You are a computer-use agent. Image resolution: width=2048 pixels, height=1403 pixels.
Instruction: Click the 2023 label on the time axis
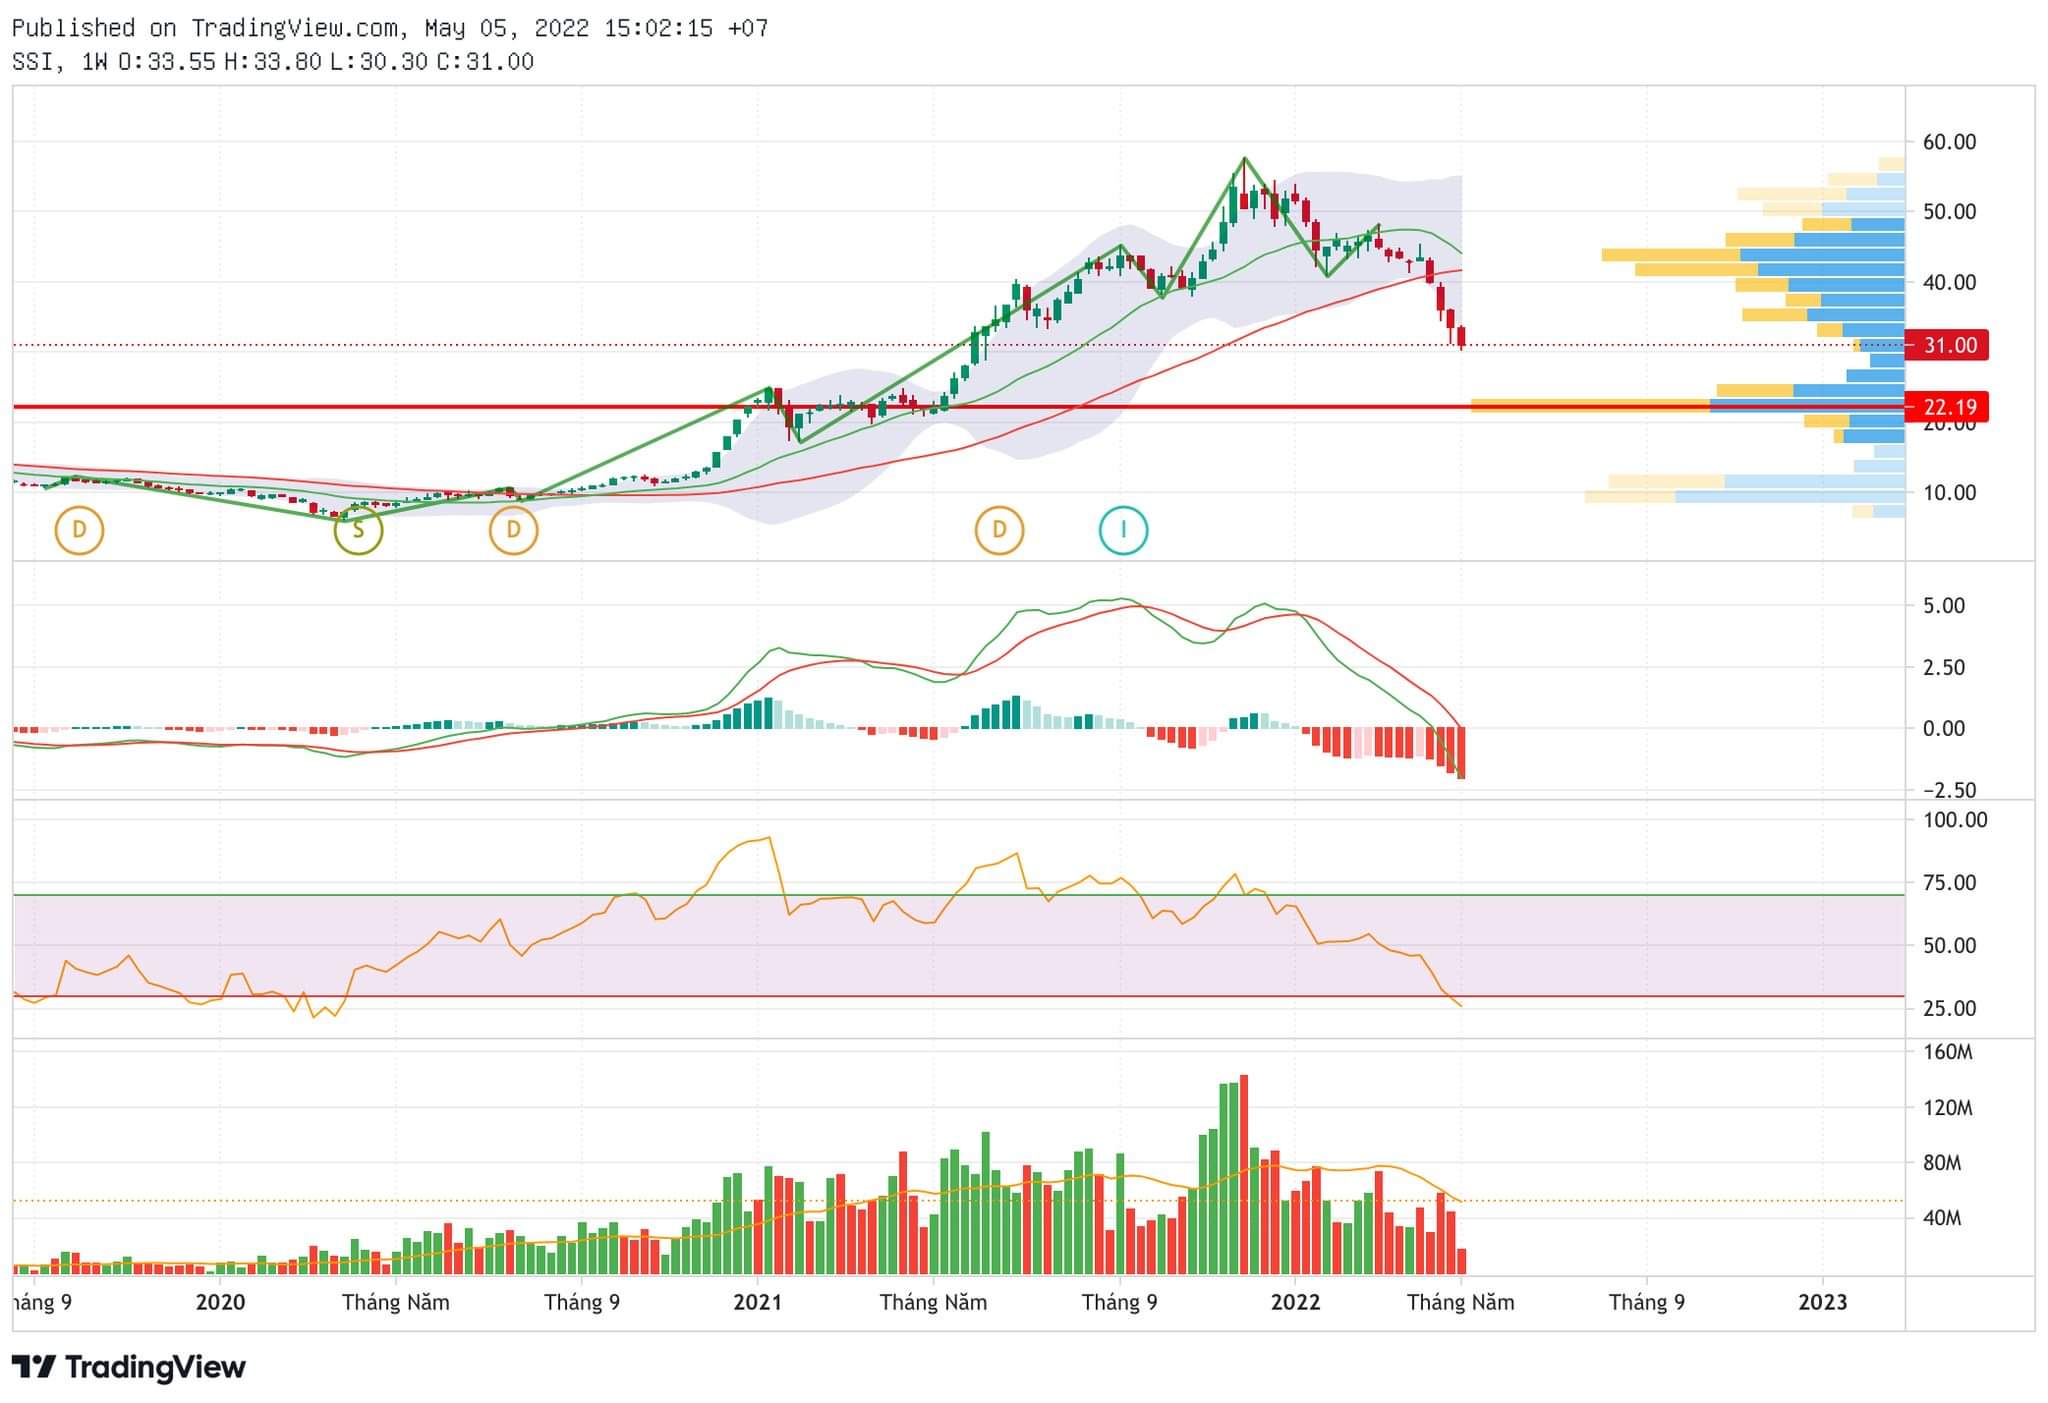click(x=1822, y=1302)
